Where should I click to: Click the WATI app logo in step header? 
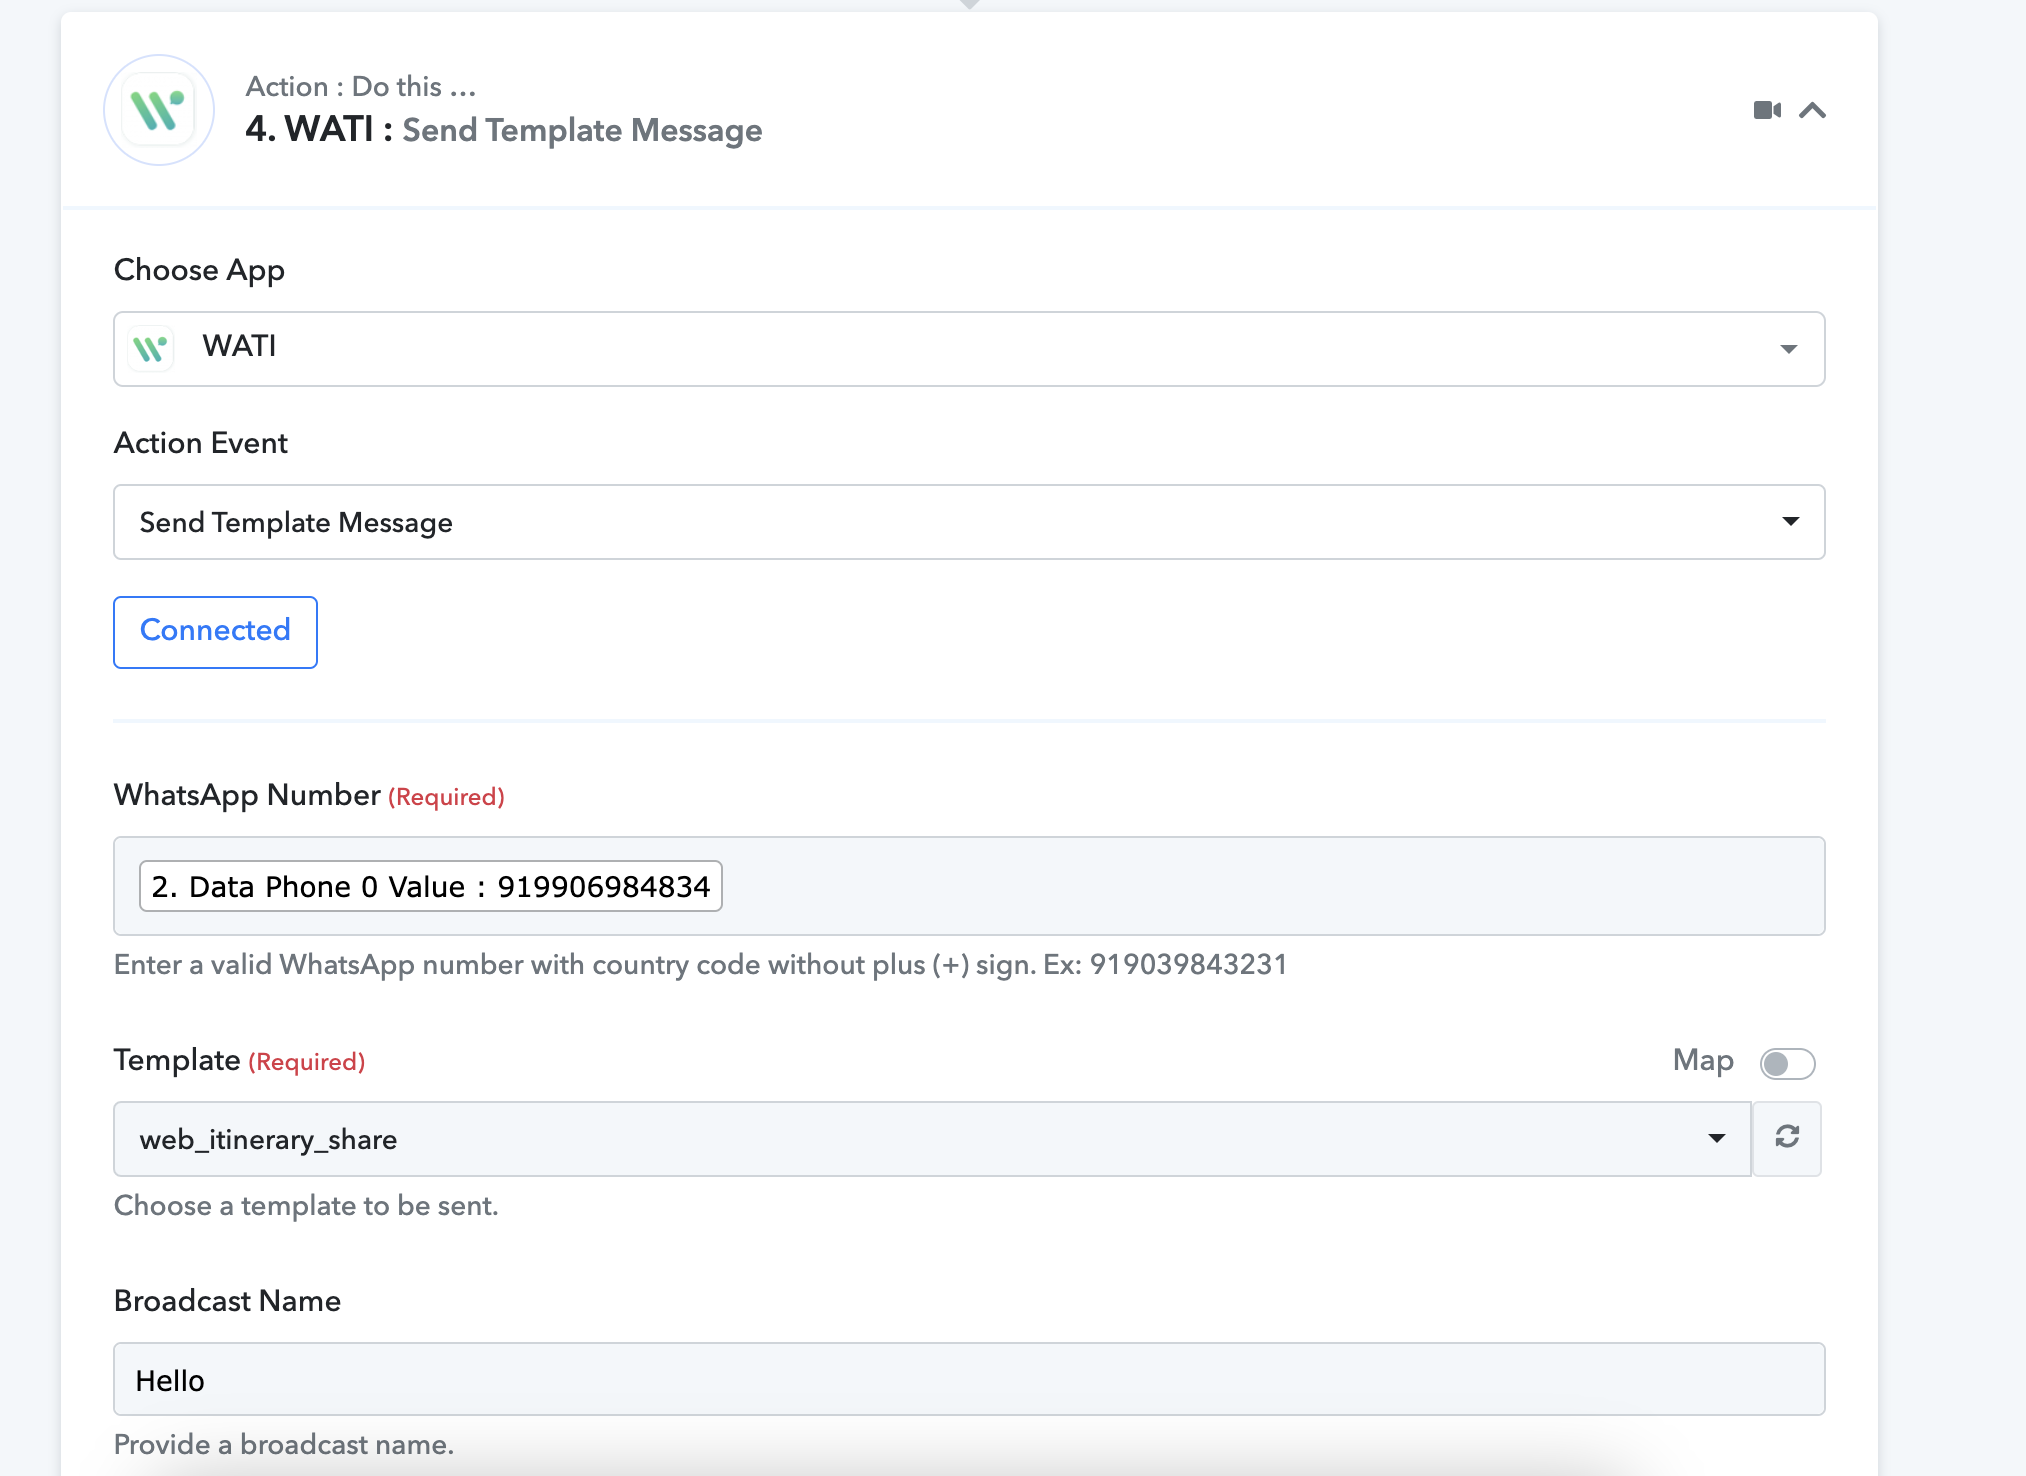[x=159, y=110]
